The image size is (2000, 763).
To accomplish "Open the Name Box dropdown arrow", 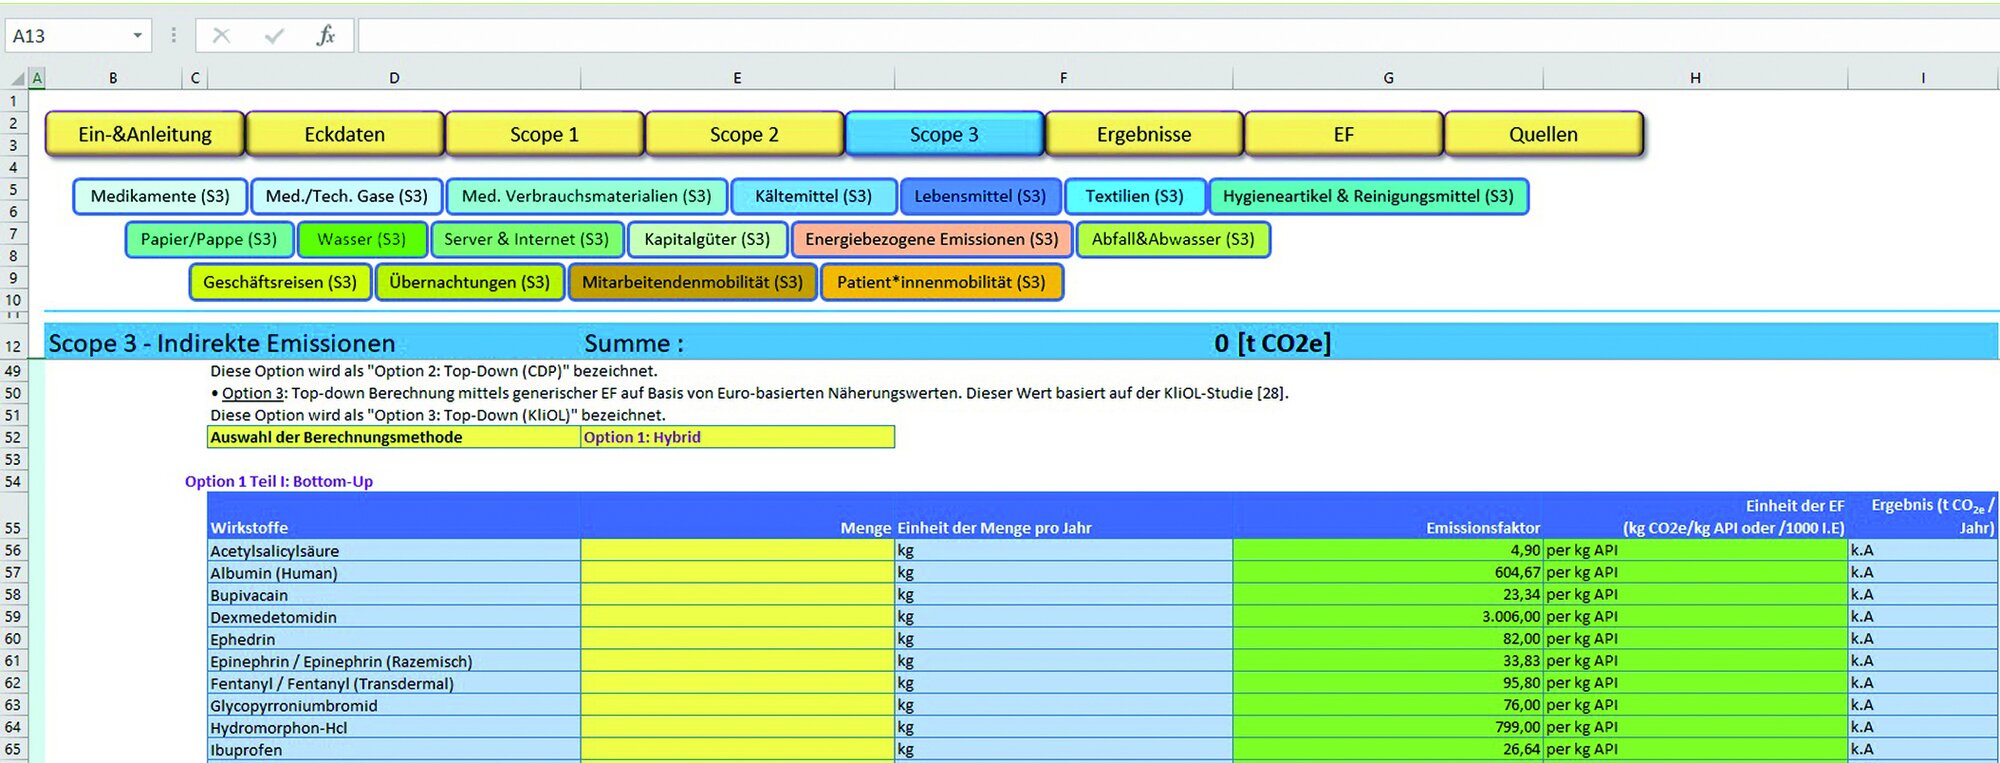I will coord(137,36).
